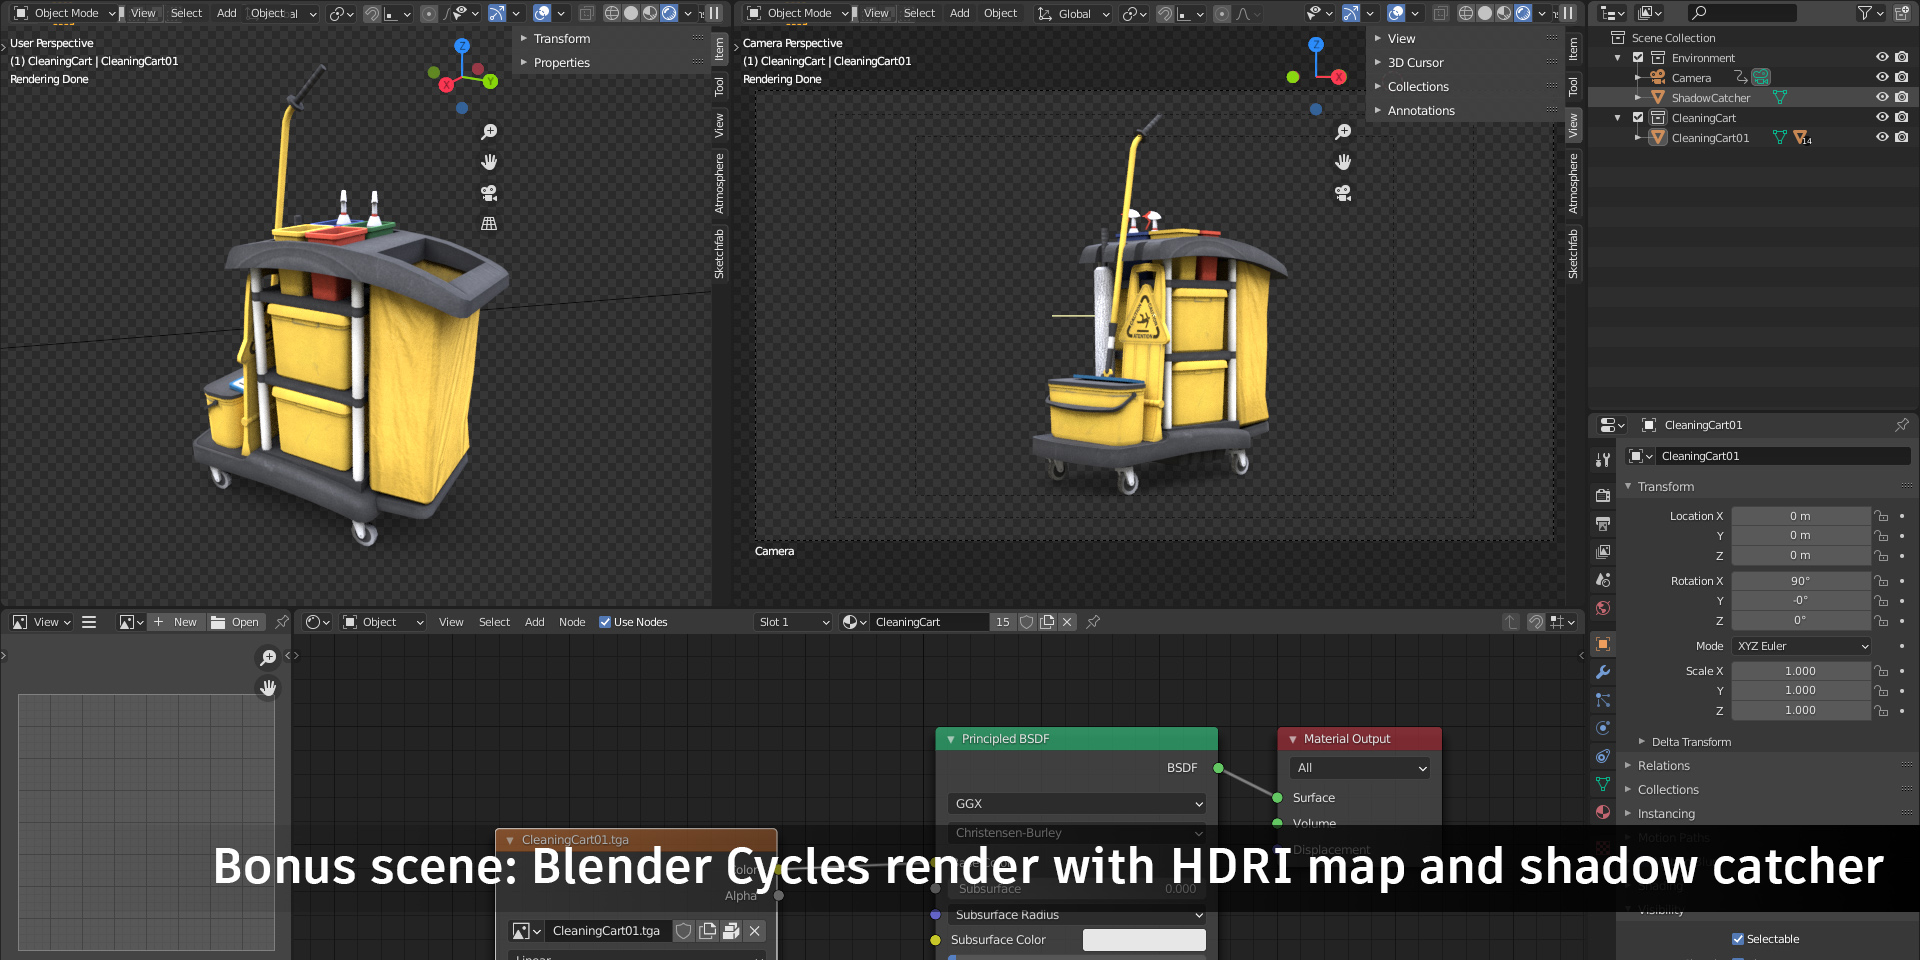Click pan hand gizmo in left viewport

click(489, 162)
